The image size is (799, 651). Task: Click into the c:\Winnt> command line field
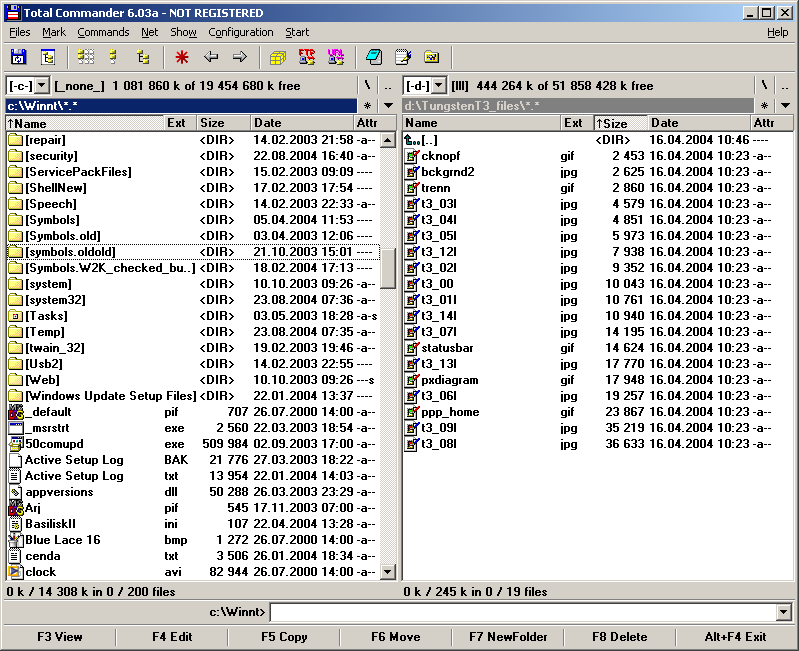click(523, 612)
